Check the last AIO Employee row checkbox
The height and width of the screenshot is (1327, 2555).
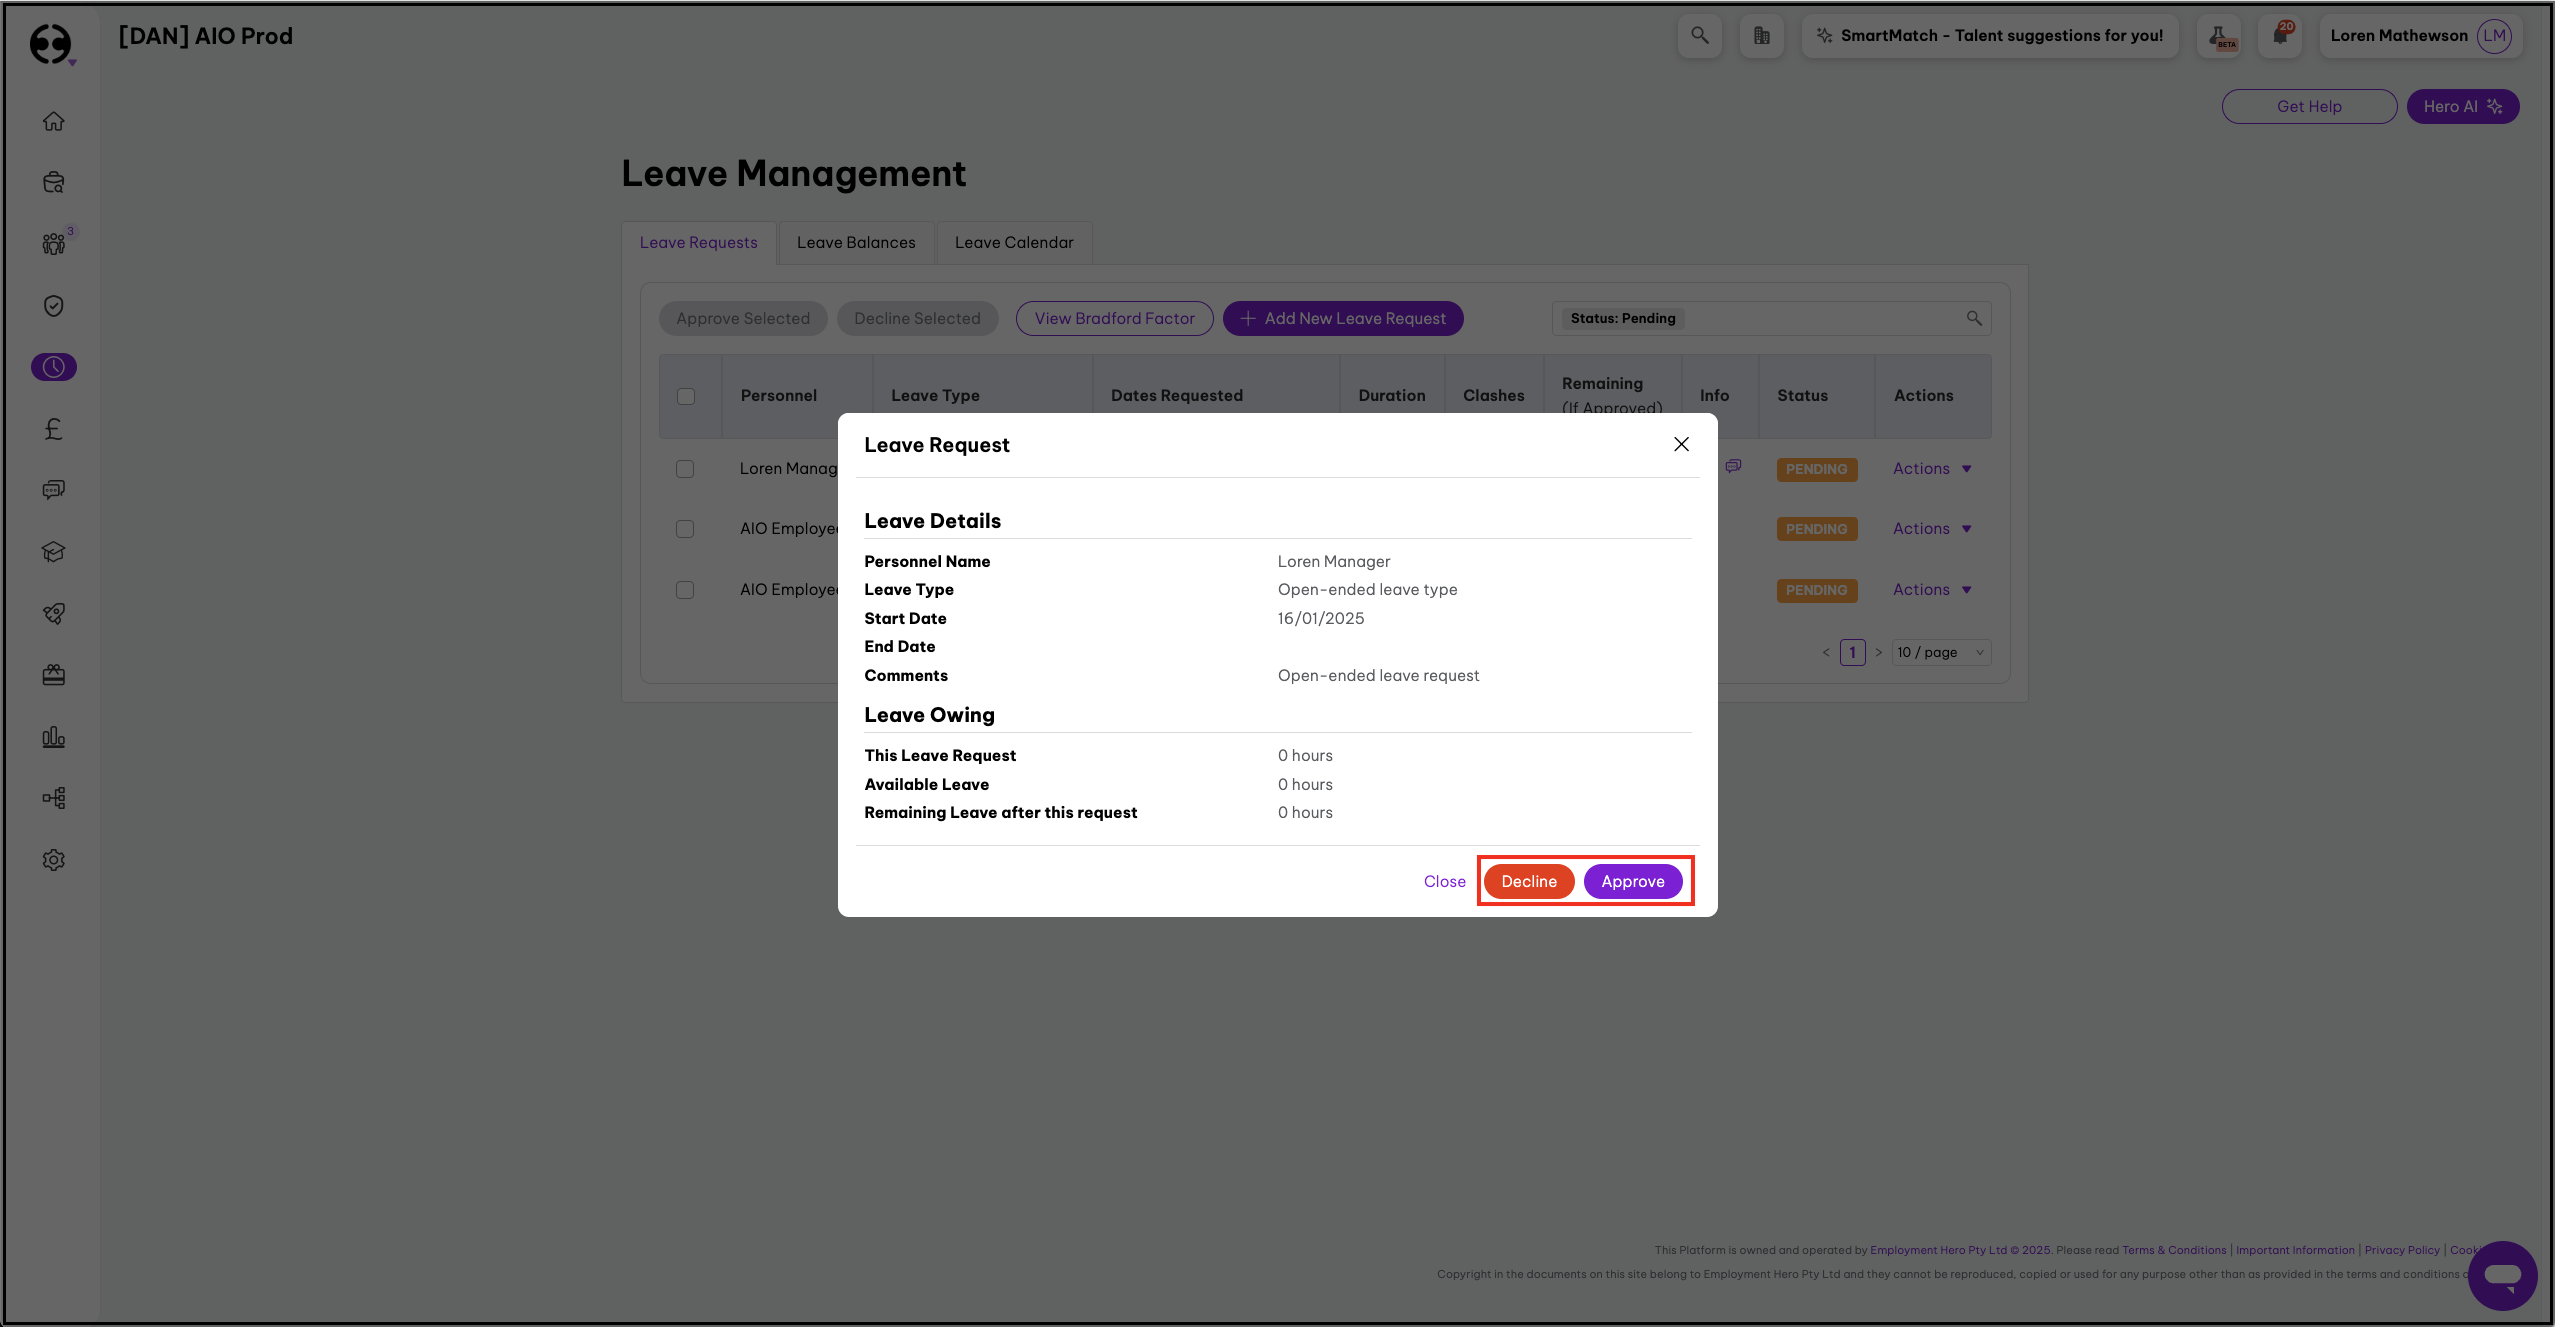click(x=685, y=590)
